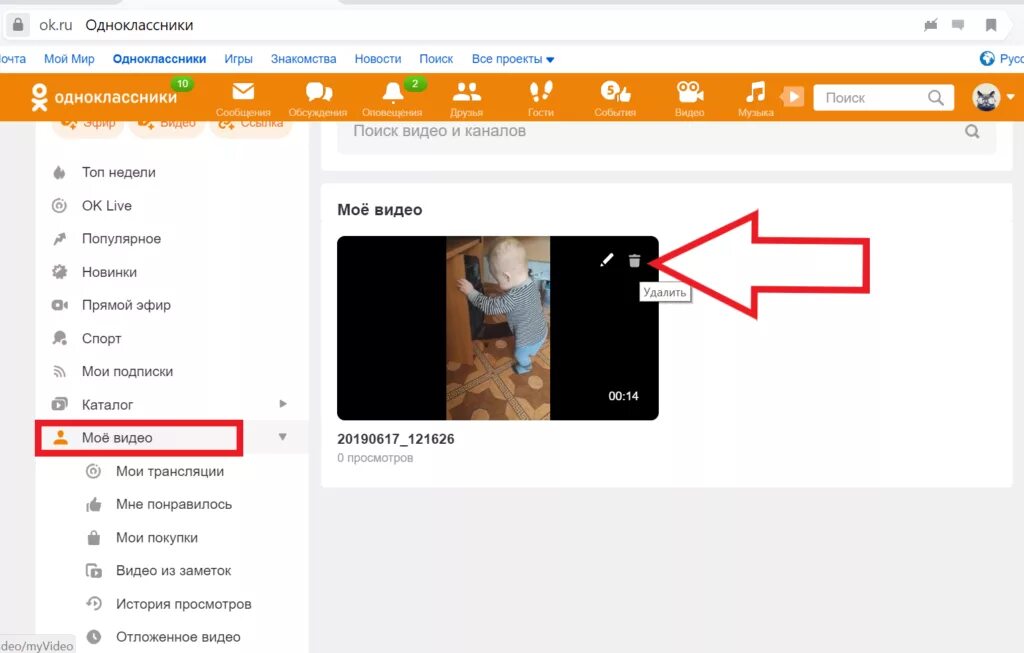Click the 0 просмотров text
The image size is (1024, 653).
(x=375, y=458)
